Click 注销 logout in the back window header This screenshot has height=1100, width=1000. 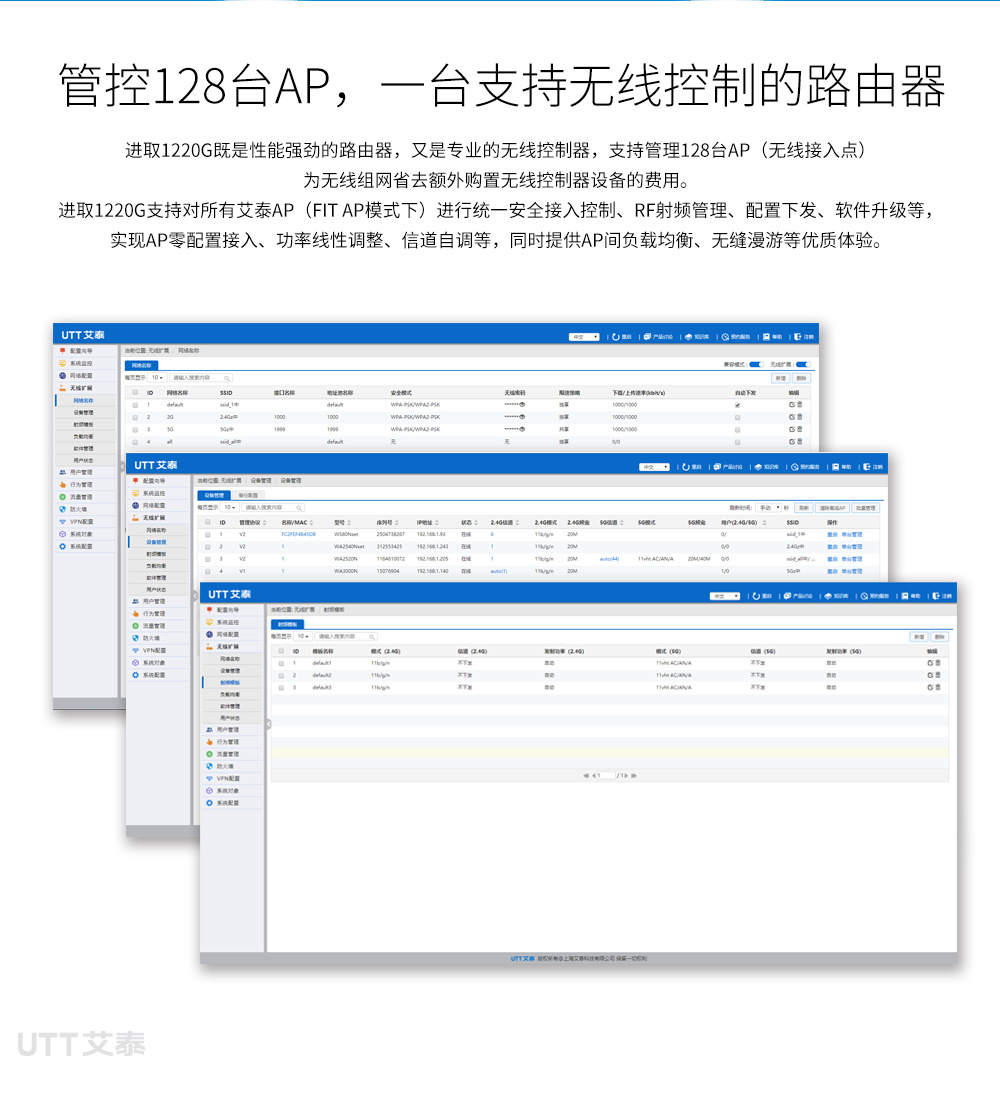tap(804, 337)
